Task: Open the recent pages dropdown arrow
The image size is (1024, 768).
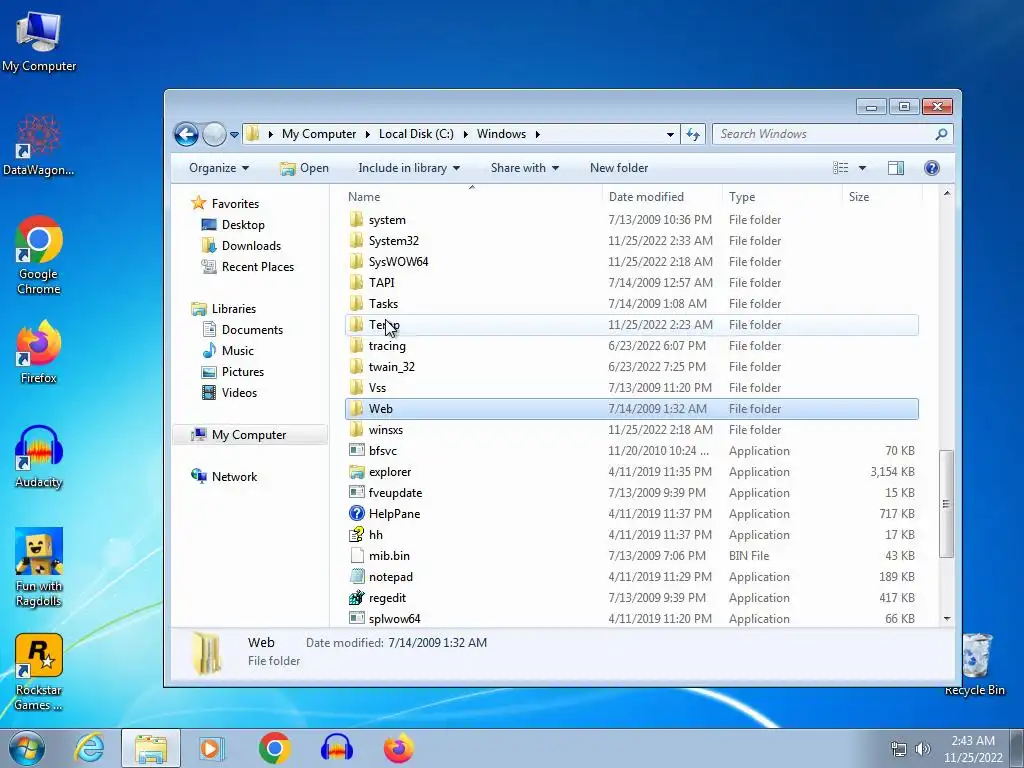Action: pos(234,135)
